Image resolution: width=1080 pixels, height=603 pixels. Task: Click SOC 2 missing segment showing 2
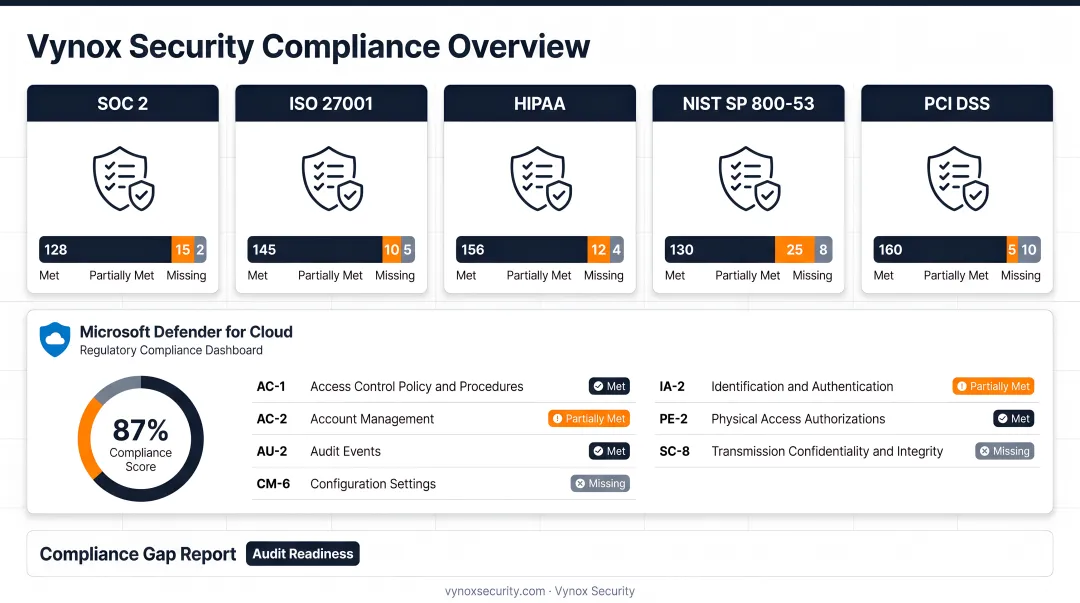point(200,249)
